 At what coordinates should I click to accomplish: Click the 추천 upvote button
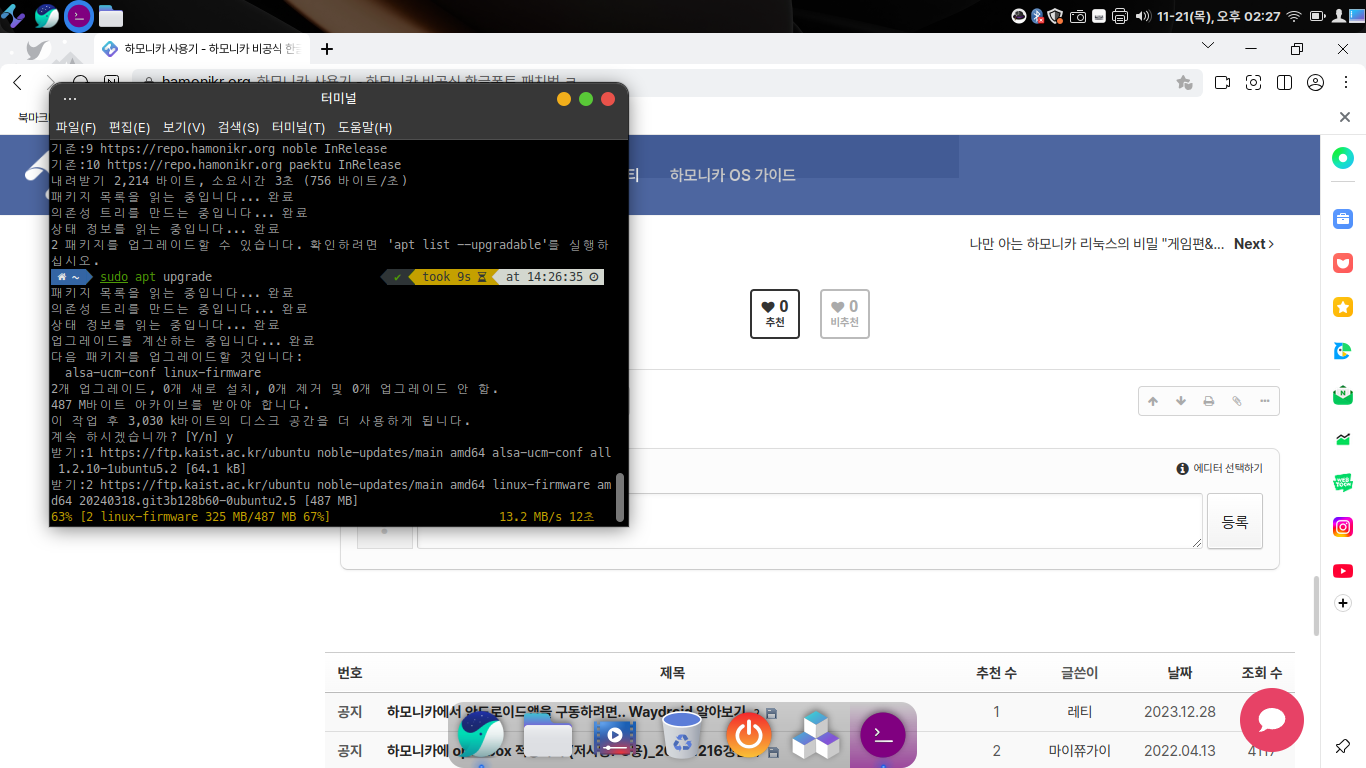(x=775, y=314)
